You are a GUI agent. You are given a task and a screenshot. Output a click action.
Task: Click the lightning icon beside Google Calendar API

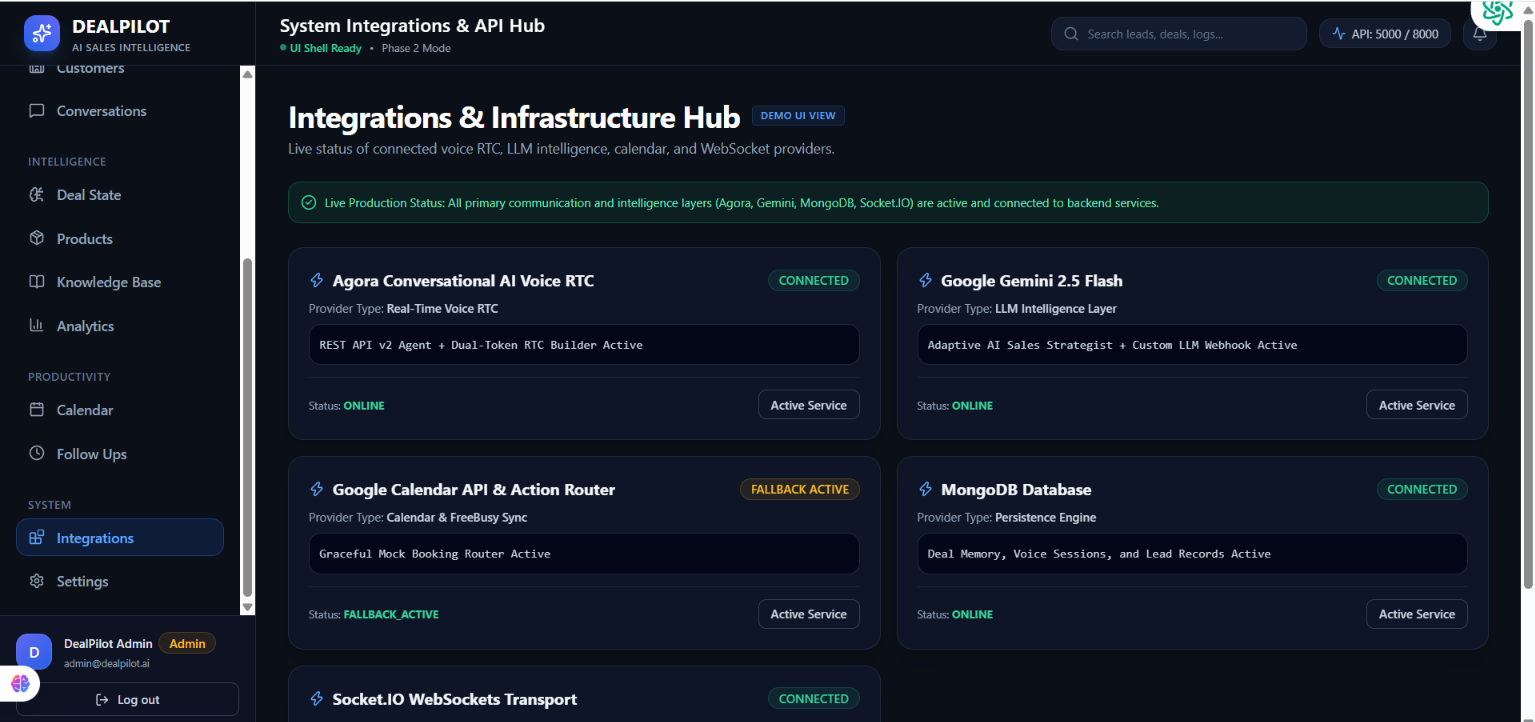click(x=317, y=490)
